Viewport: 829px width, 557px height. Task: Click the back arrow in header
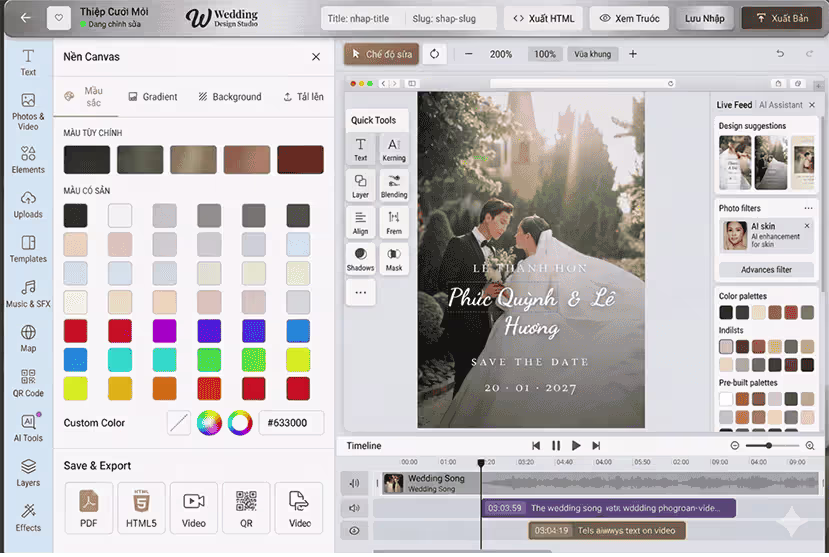[x=25, y=18]
